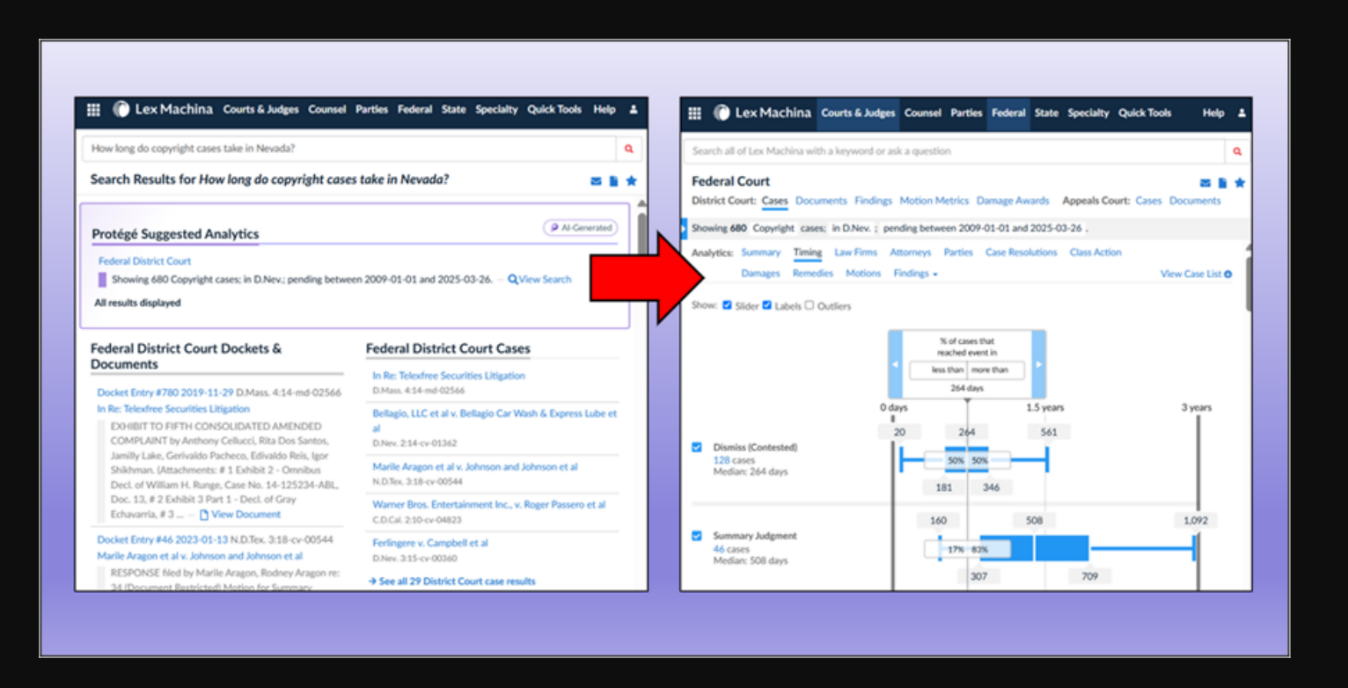This screenshot has width=1348, height=688.
Task: Open the Motion Metrics District Court tab
Action: coord(933,201)
